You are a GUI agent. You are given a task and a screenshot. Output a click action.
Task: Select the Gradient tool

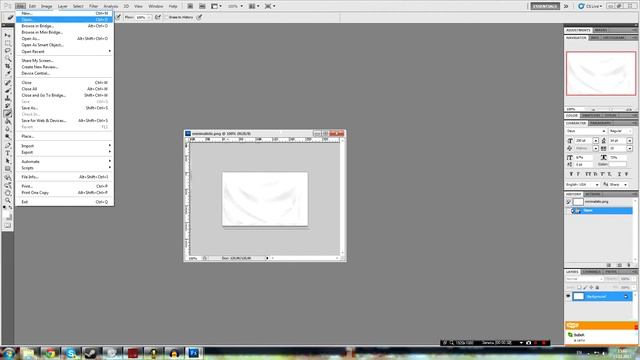tap(8, 122)
